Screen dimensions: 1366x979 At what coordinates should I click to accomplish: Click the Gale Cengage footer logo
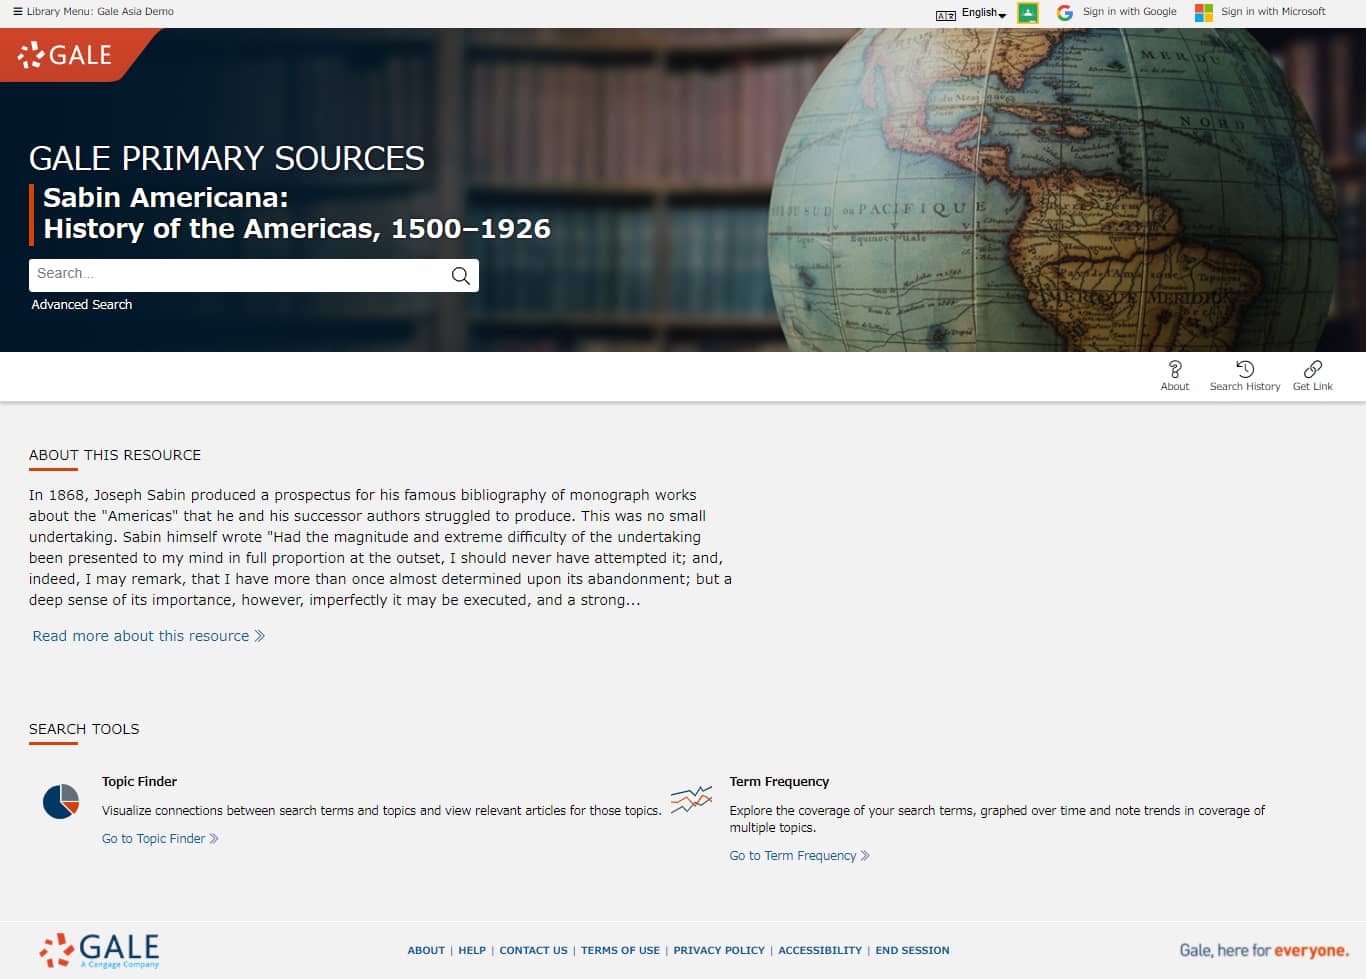pos(100,950)
